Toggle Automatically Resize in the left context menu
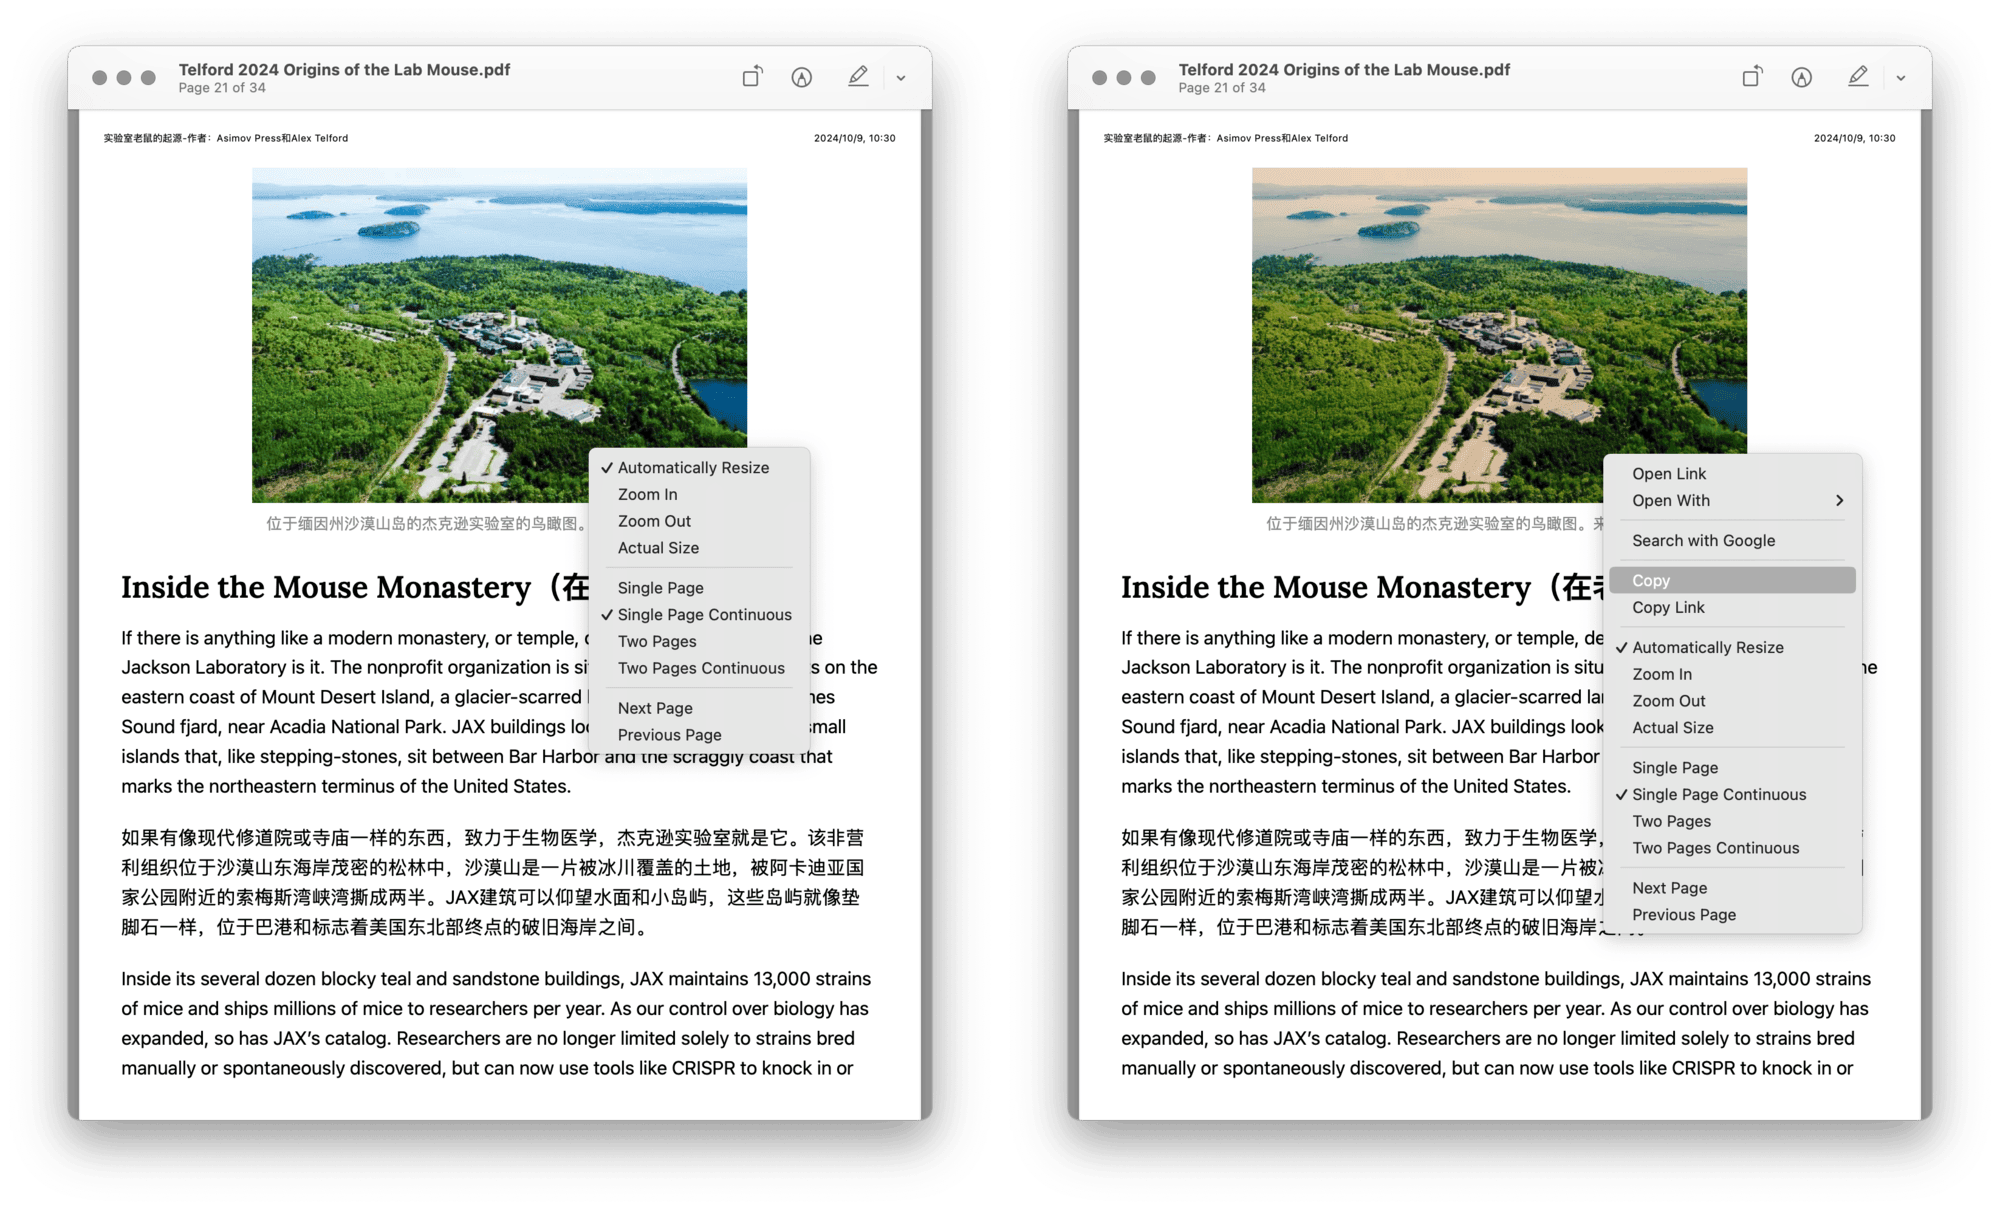 click(x=699, y=467)
